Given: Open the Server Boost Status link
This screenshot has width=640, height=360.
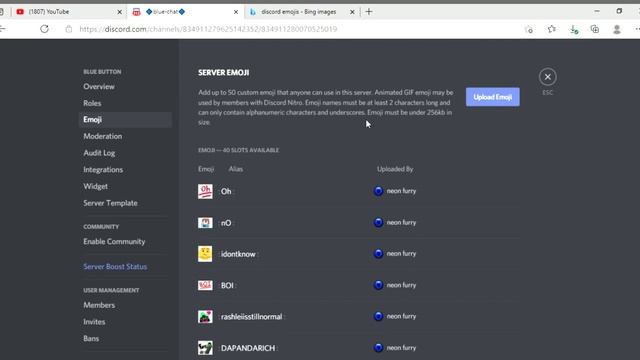Looking at the screenshot, I should coord(115,267).
